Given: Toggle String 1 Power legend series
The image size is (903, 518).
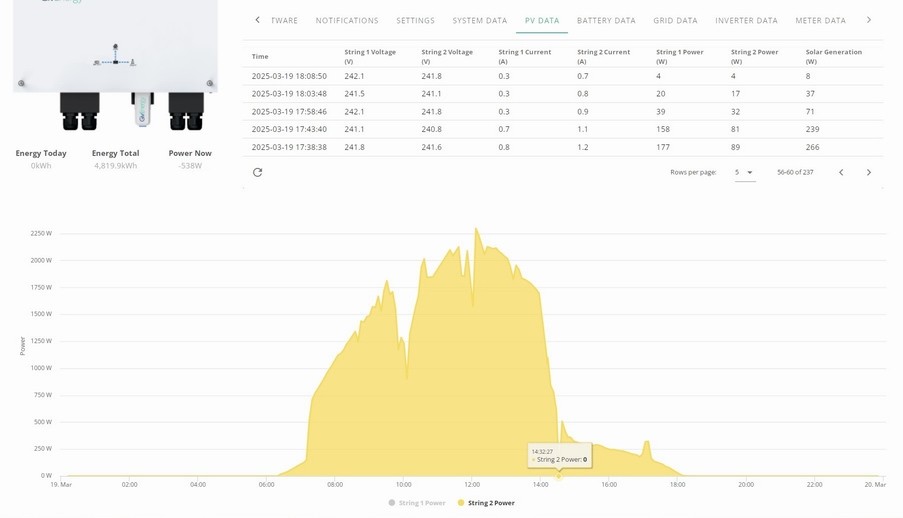Looking at the screenshot, I should (x=417, y=503).
